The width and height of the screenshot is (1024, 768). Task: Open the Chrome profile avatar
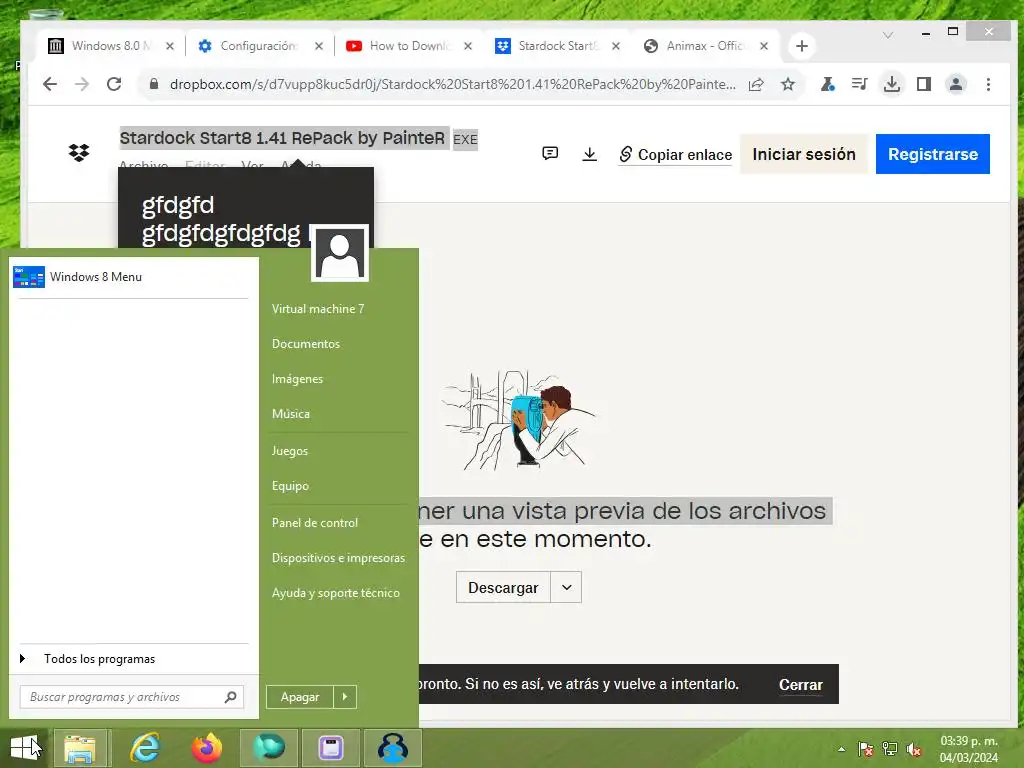pos(956,84)
